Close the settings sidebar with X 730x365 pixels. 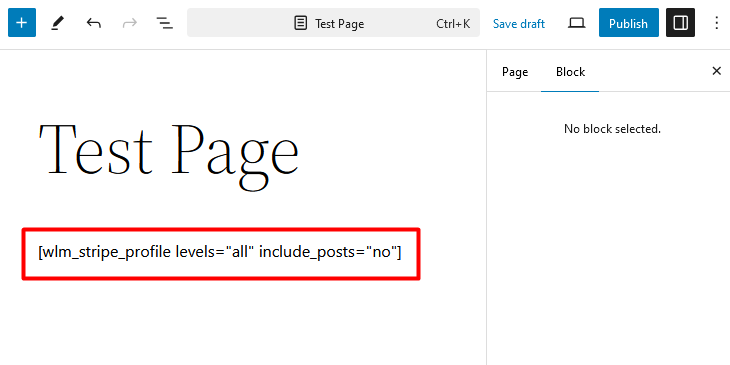(716, 71)
